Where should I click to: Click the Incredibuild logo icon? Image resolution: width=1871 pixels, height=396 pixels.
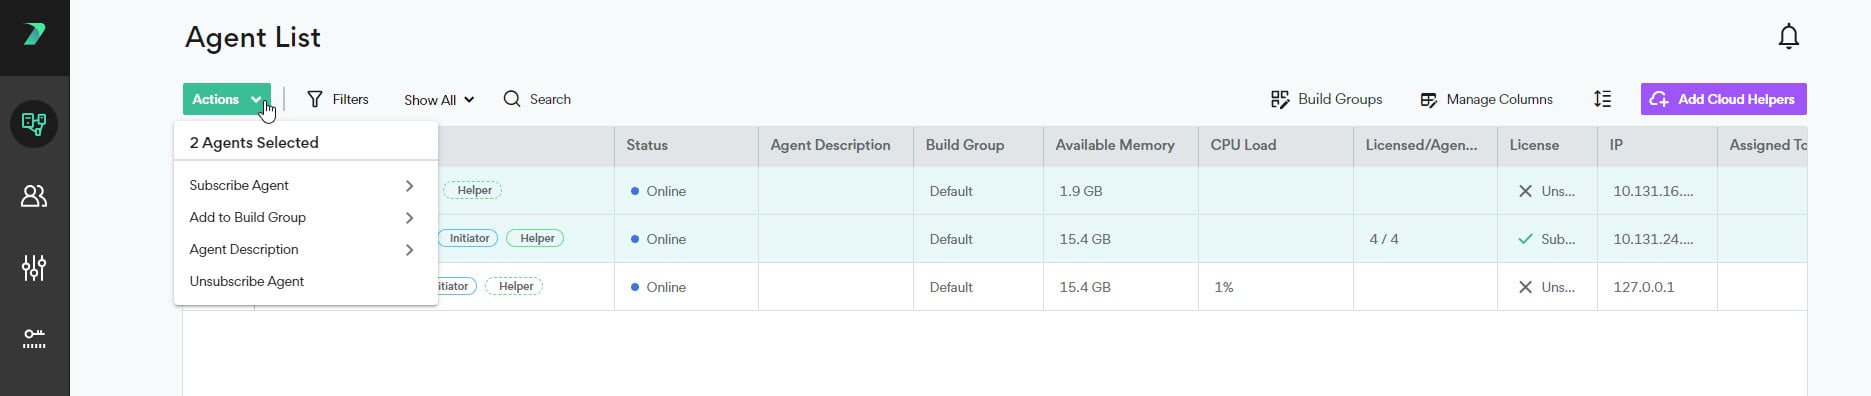click(x=34, y=34)
